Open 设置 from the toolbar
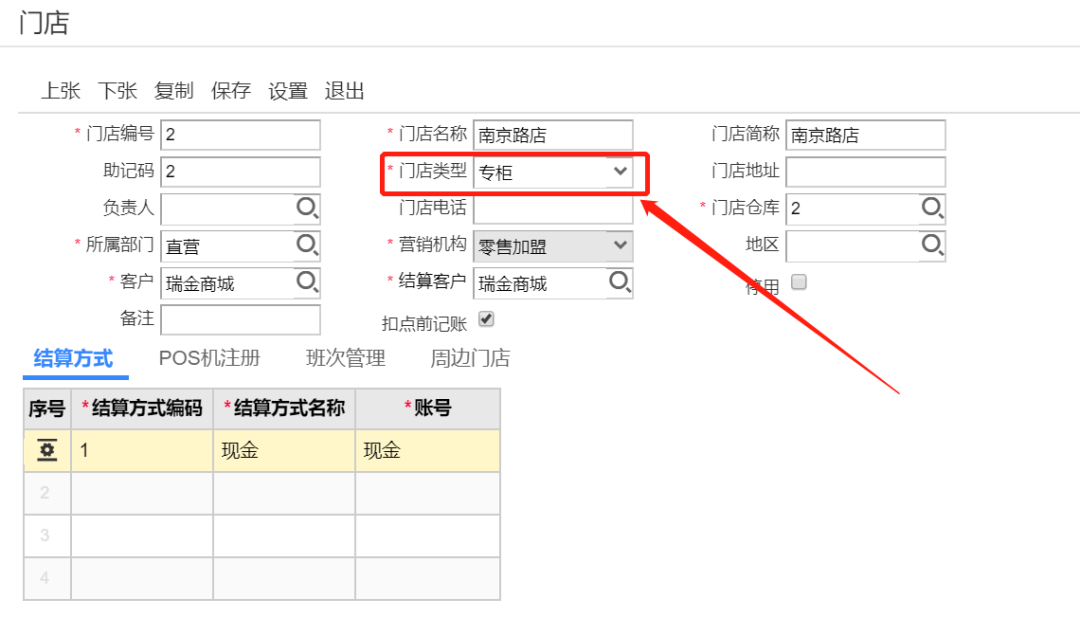This screenshot has width=1080, height=635. pyautogui.click(x=288, y=91)
